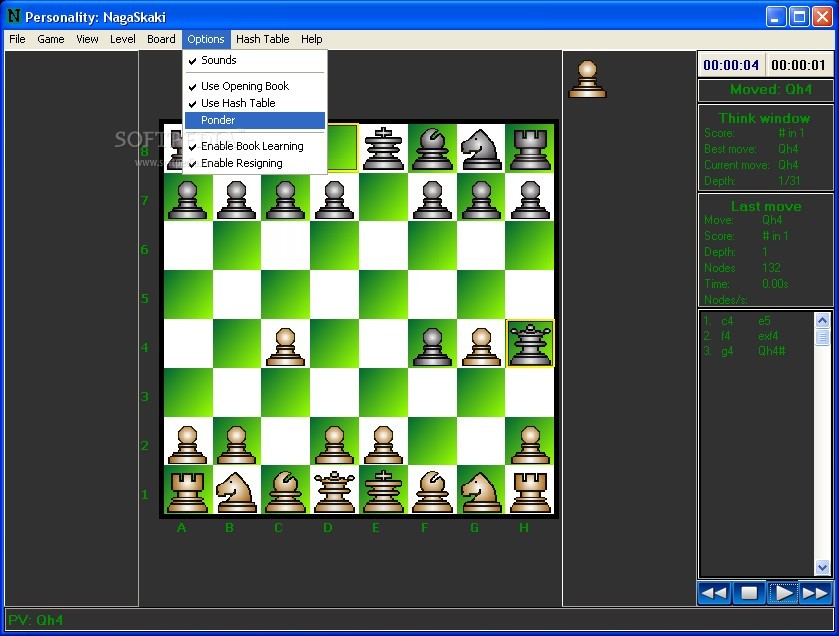
Task: Open the Hash Table menu
Action: [263, 39]
